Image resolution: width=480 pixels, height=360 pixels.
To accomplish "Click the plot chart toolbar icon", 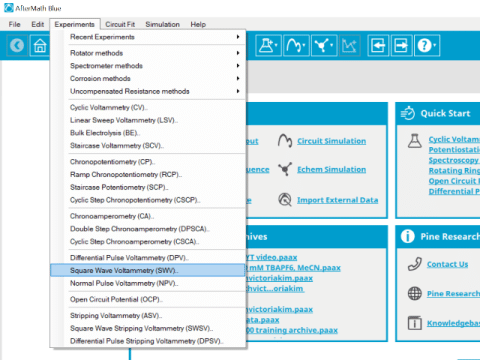I will pos(349,45).
